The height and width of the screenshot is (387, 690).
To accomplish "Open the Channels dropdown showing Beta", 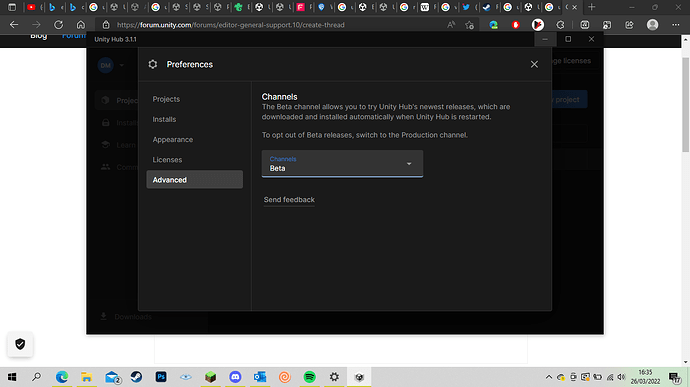I will (x=342, y=164).
